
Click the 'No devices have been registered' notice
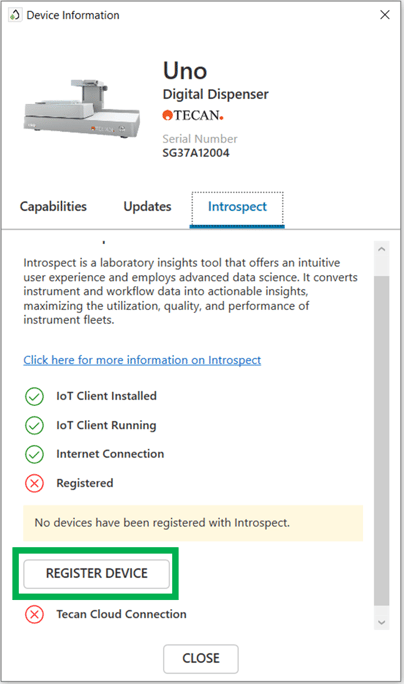click(193, 523)
